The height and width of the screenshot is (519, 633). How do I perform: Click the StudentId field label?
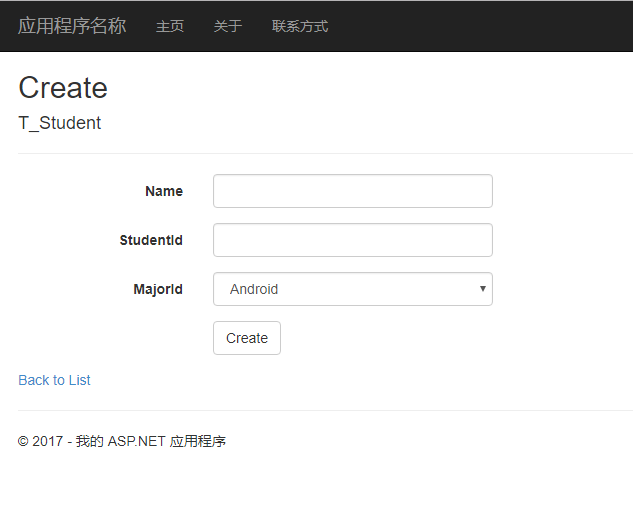tap(151, 240)
